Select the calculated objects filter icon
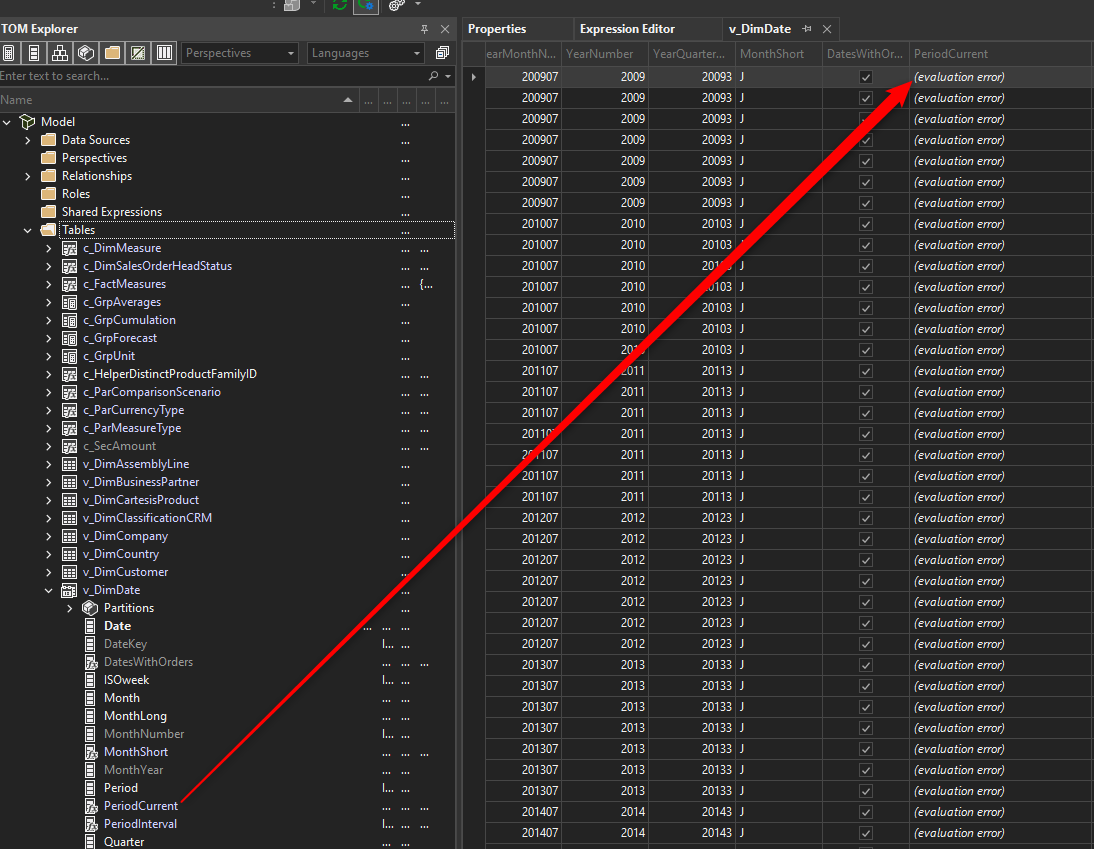1094x849 pixels. pos(138,53)
